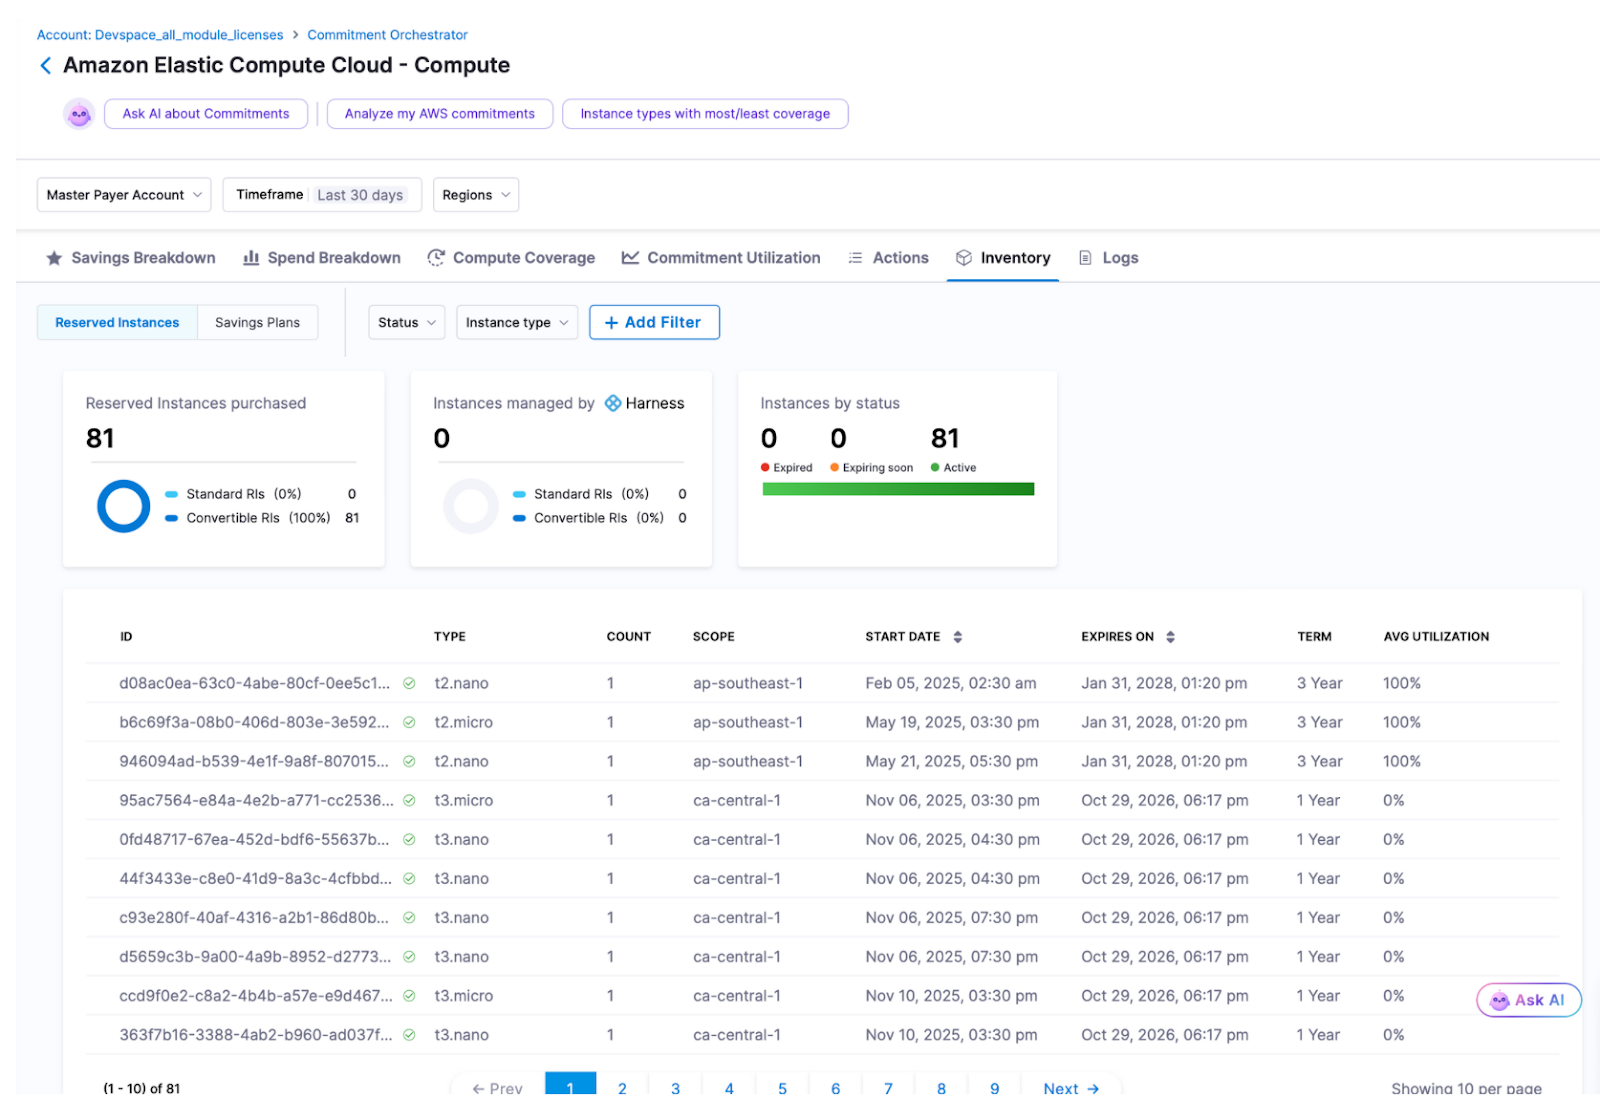
Task: Click ID 363f7b16-3388-4ab2-b960-ad037f...
Action: coord(256,1035)
